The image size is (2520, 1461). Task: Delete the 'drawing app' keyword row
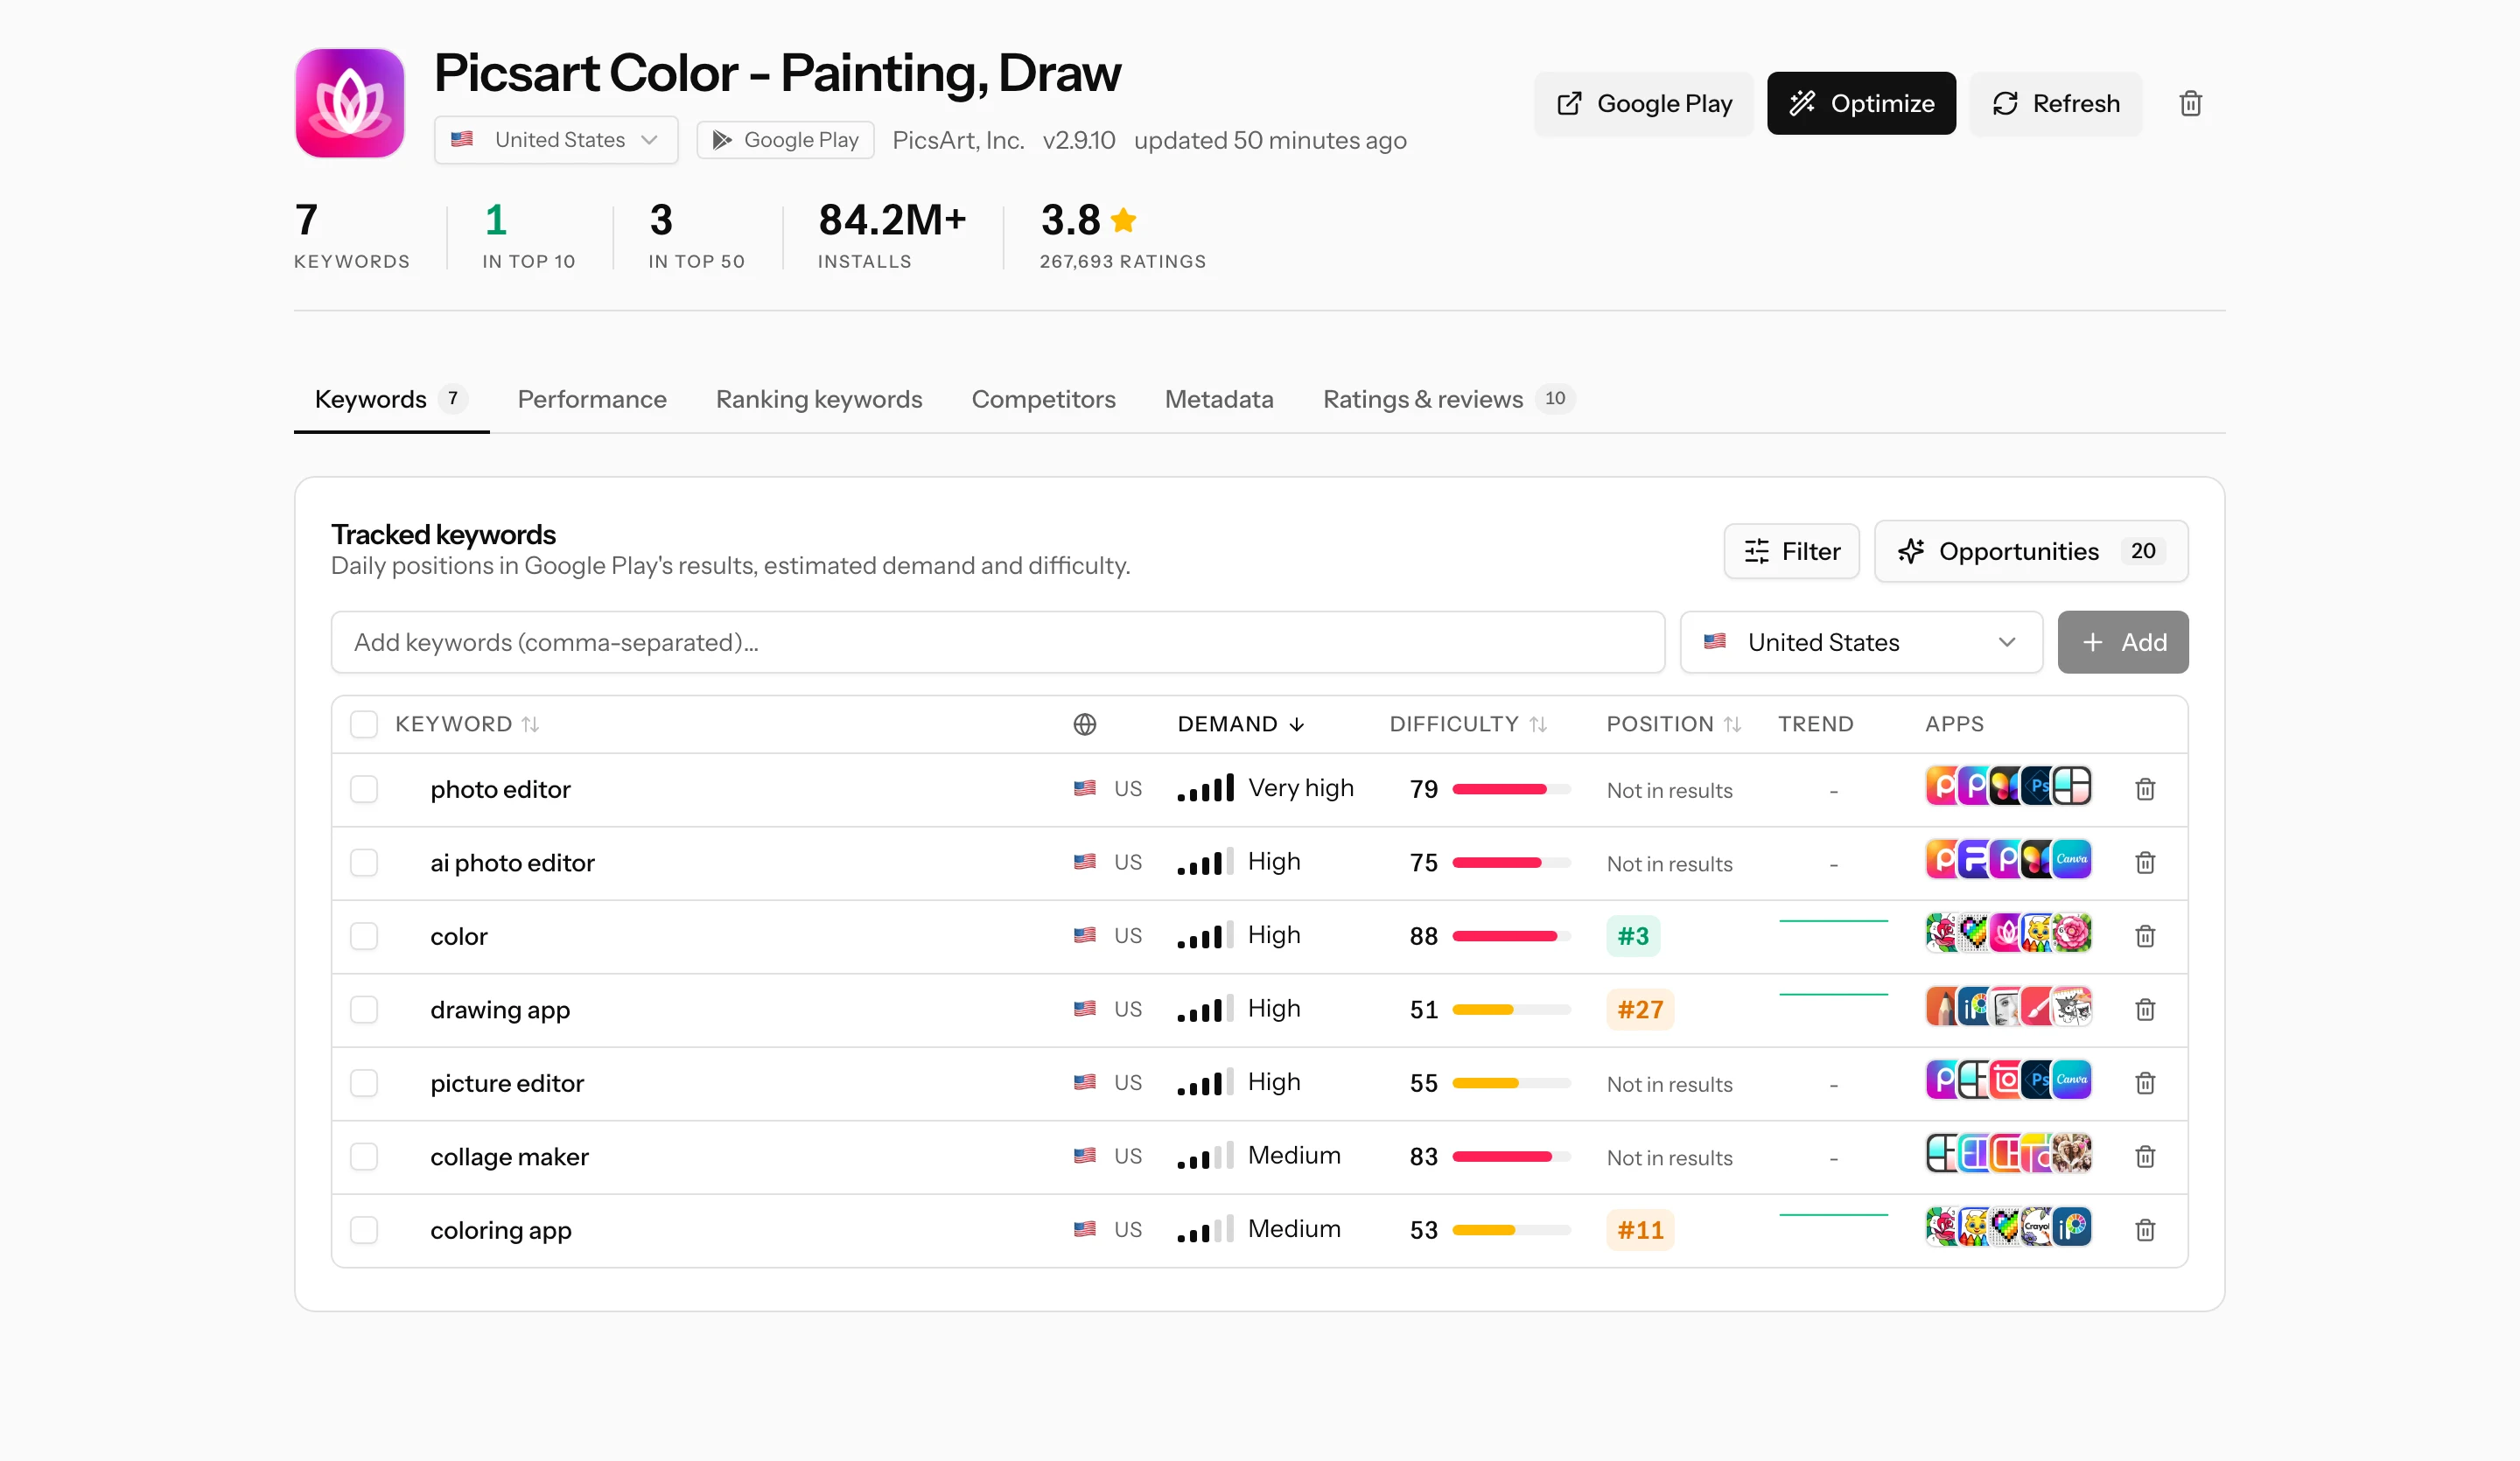(x=2145, y=1009)
